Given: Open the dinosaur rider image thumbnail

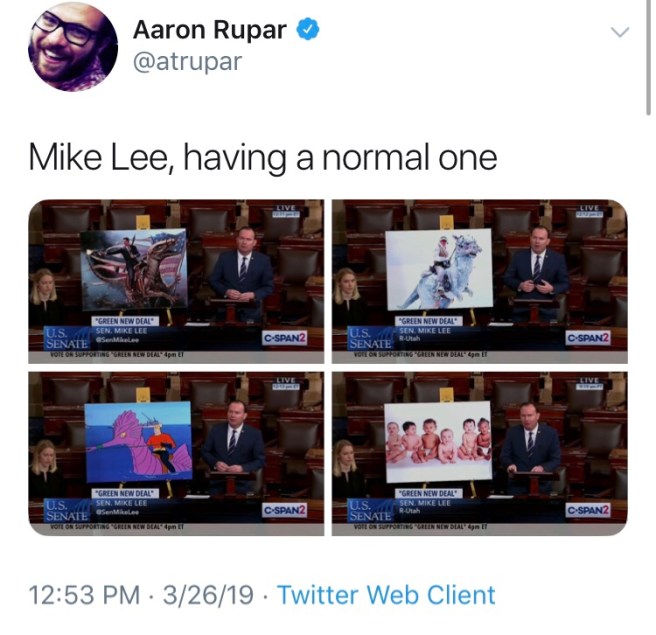Looking at the screenshot, I should [x=176, y=282].
